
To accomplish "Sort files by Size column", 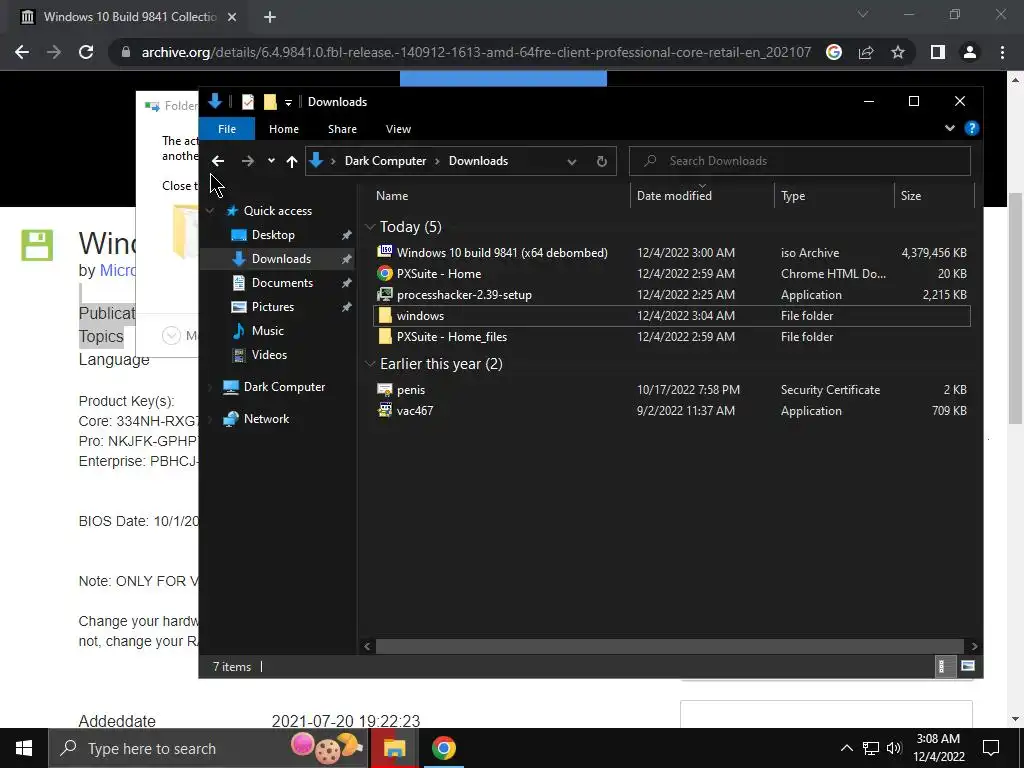I will pyautogui.click(x=934, y=196).
